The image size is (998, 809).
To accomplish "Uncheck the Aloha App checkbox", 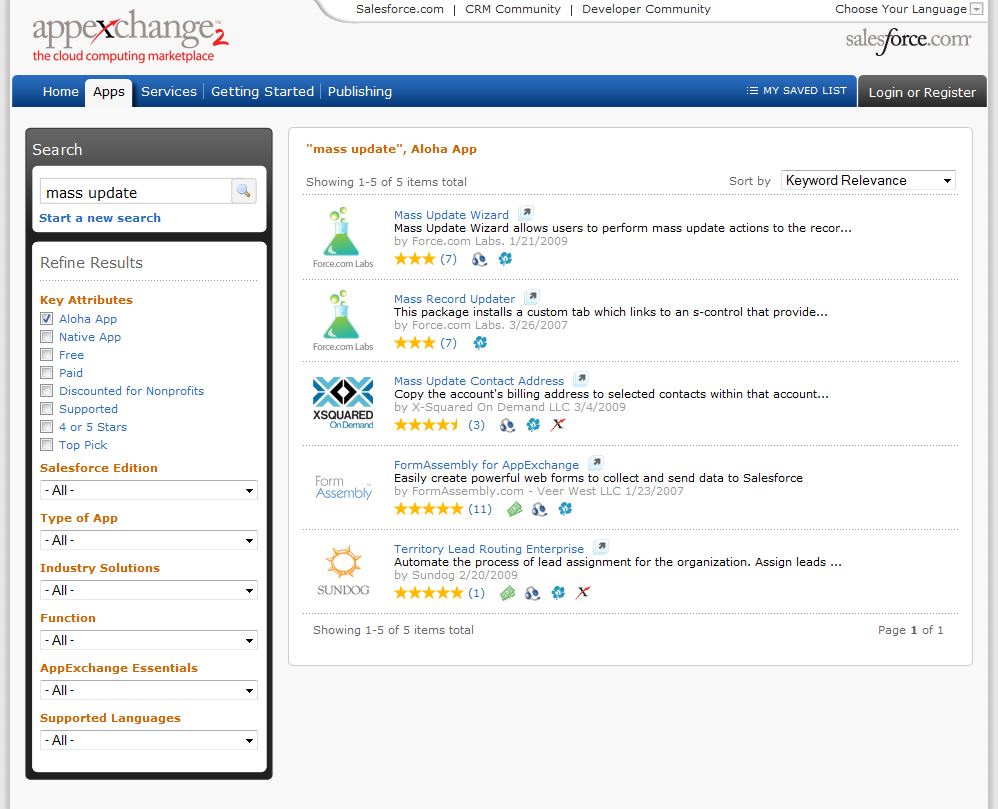I will (x=46, y=318).
